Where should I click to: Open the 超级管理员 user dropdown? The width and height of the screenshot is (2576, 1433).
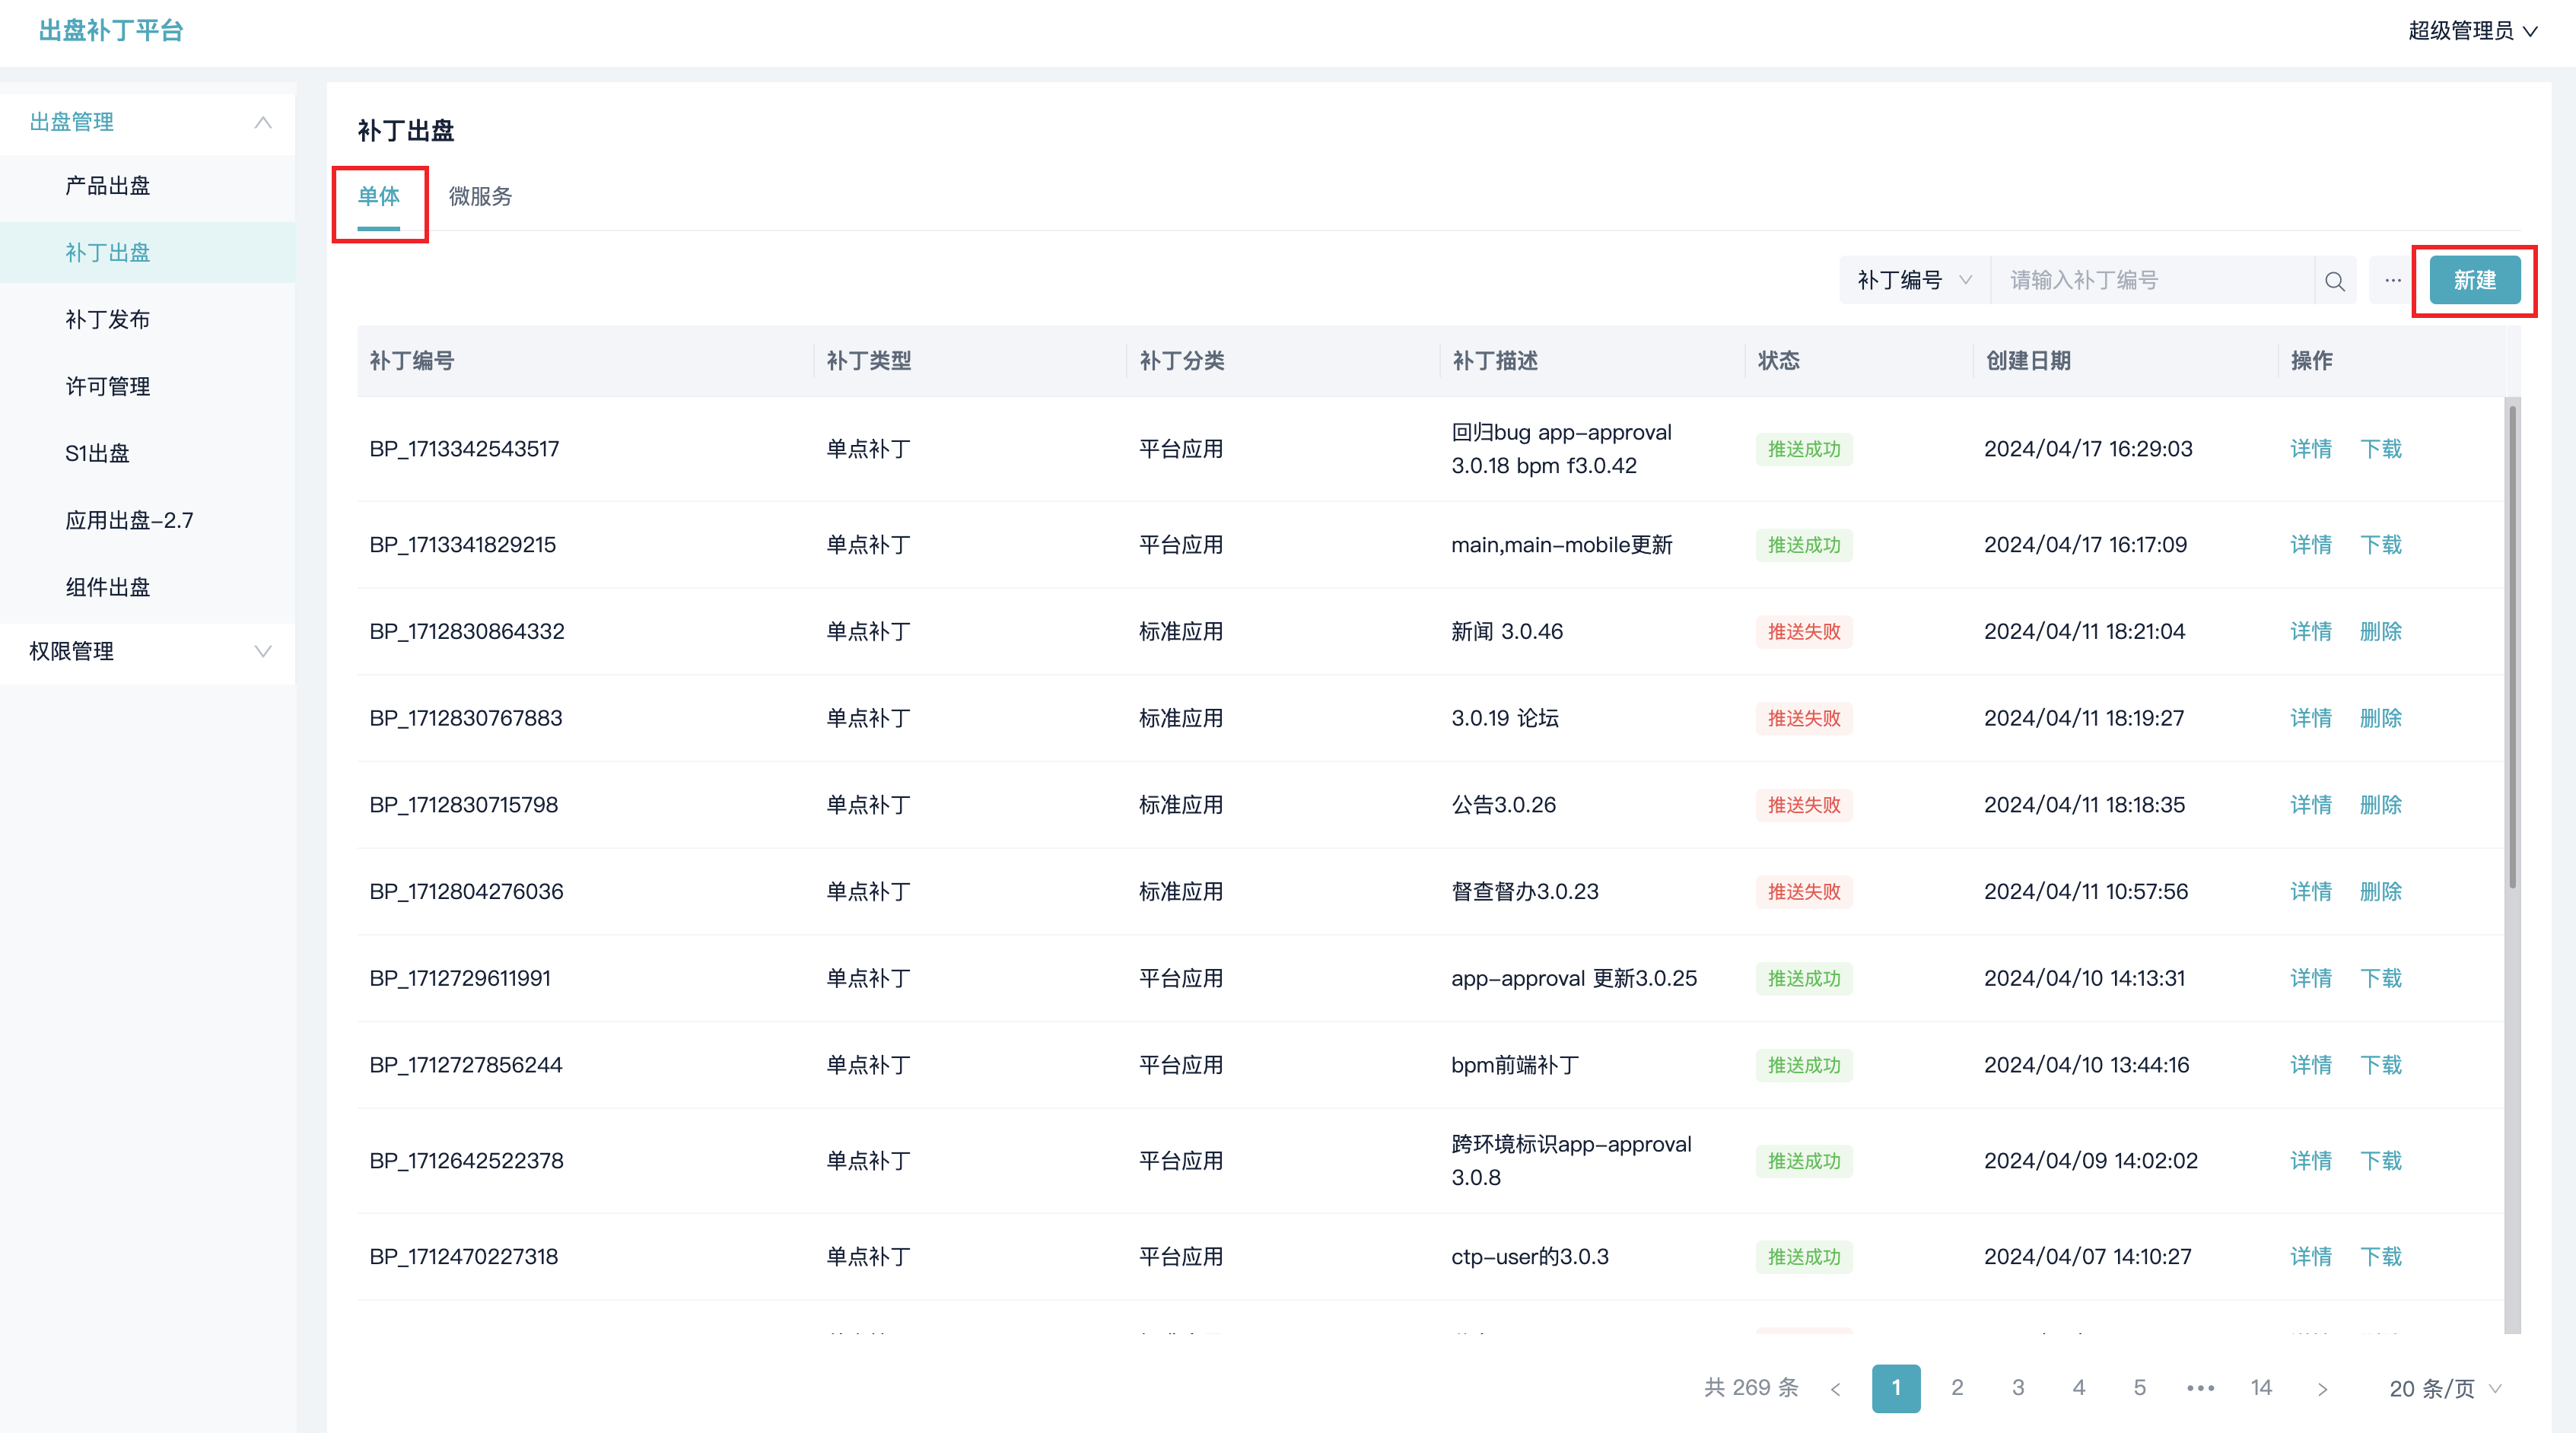tap(2472, 31)
